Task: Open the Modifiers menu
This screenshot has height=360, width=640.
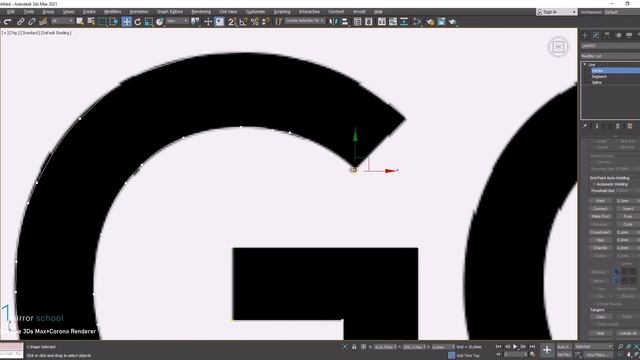Action: pos(113,12)
